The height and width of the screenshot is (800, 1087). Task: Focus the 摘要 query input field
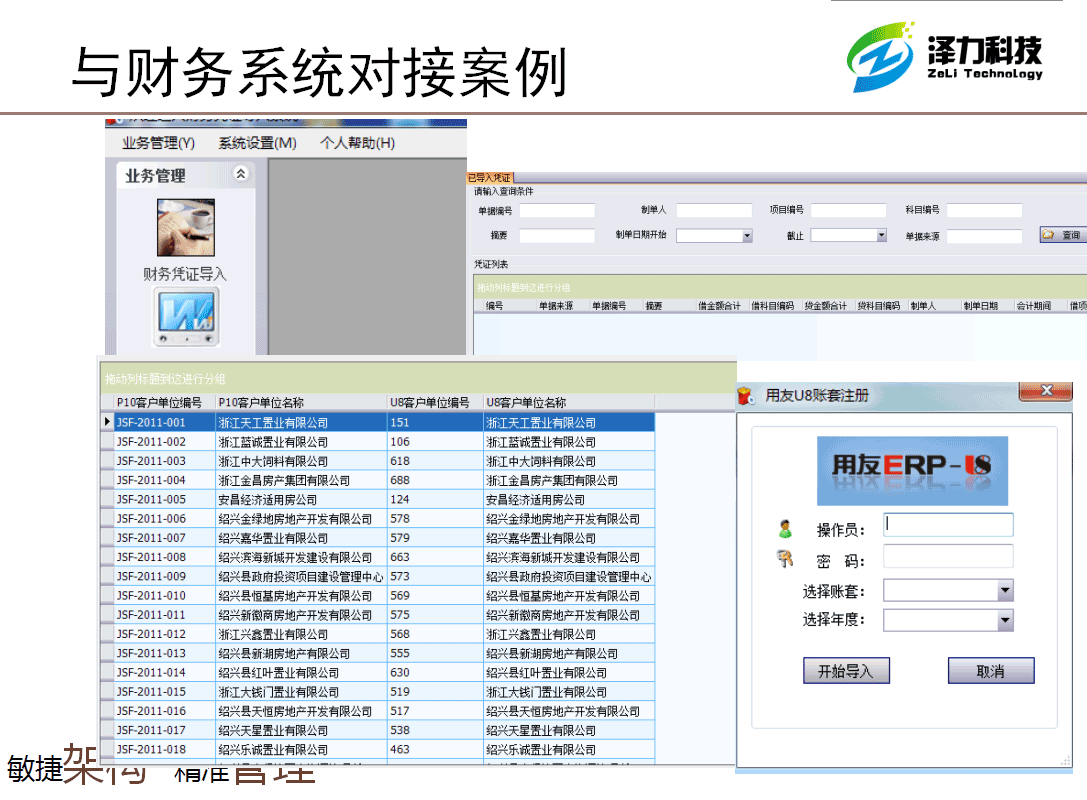[557, 236]
